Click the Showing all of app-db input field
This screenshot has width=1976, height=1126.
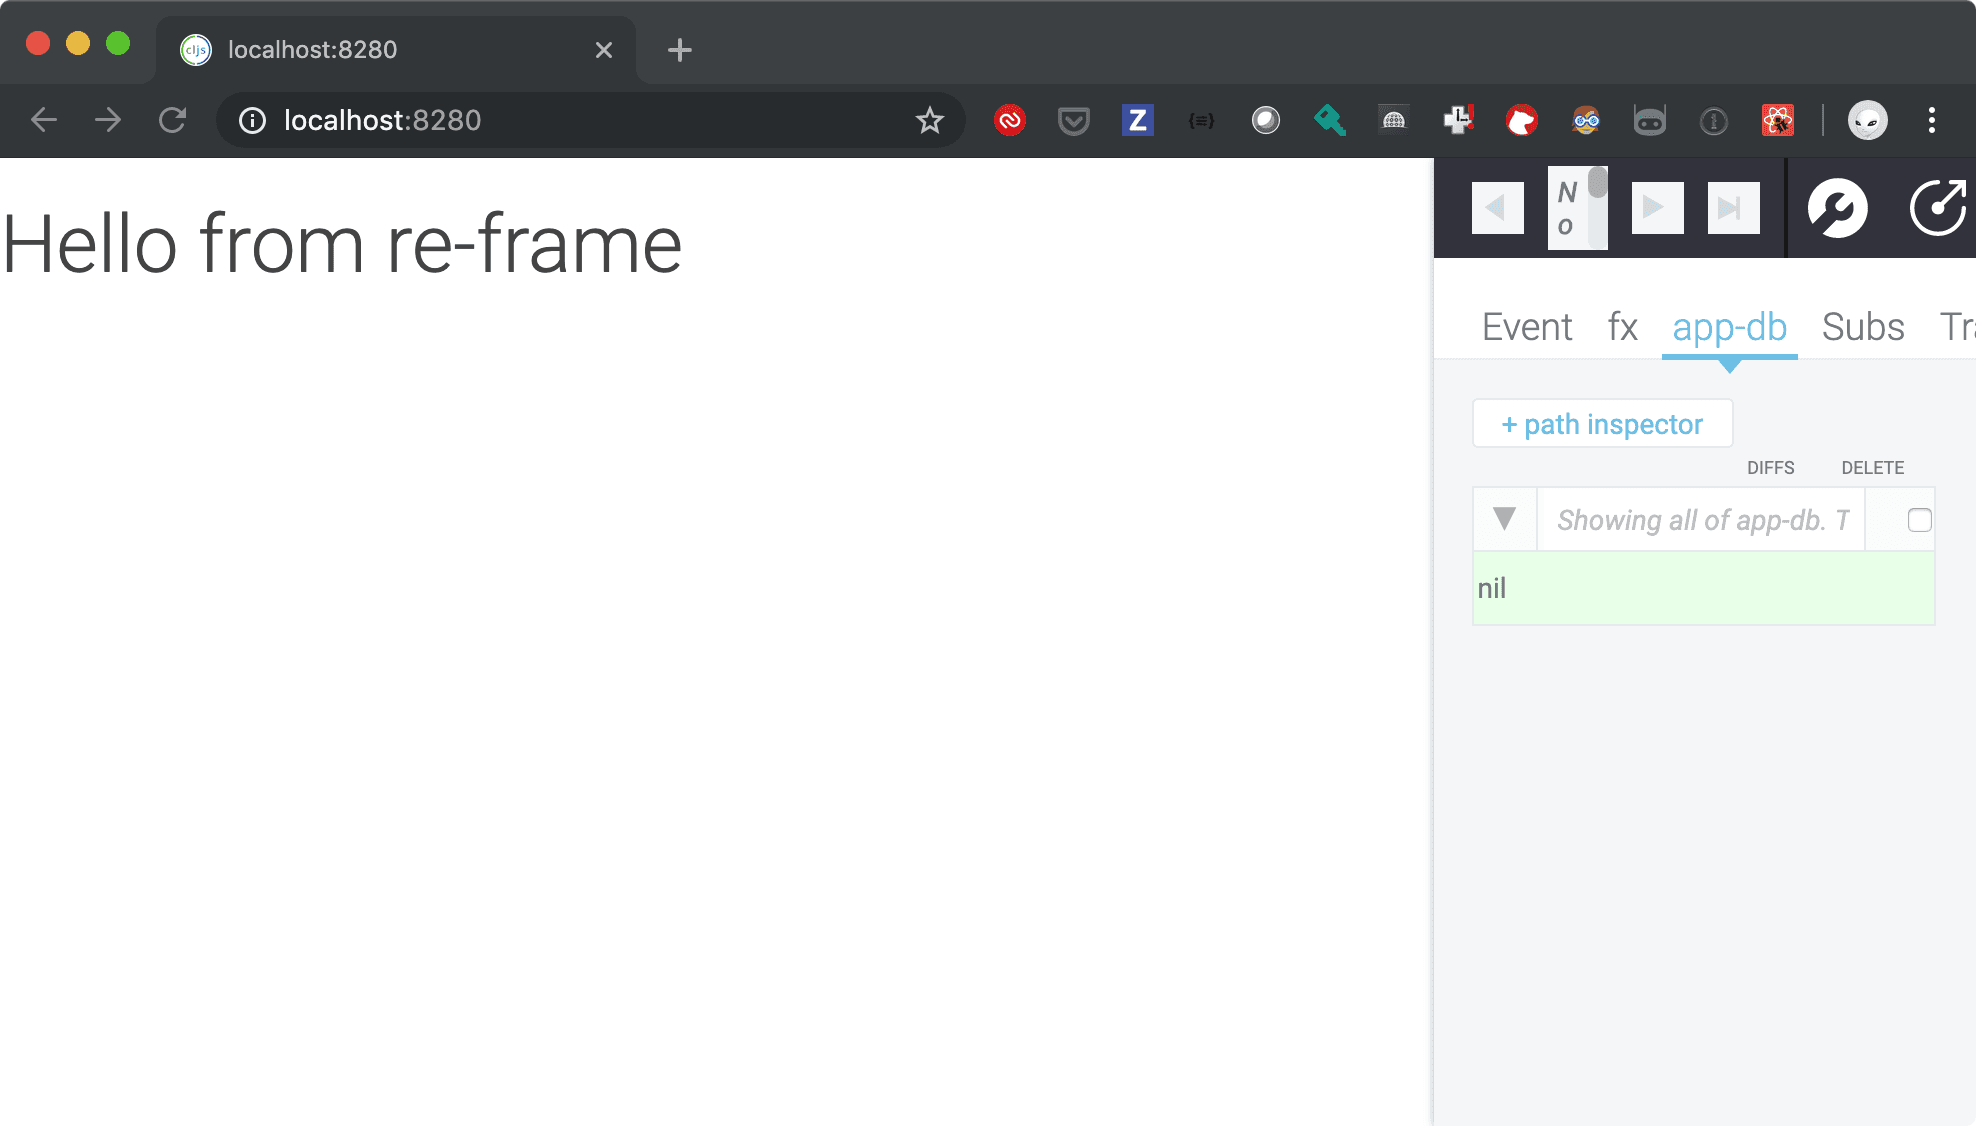1701,519
